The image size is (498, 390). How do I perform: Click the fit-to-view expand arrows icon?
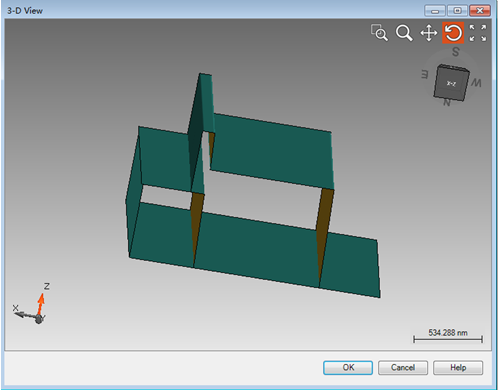478,33
